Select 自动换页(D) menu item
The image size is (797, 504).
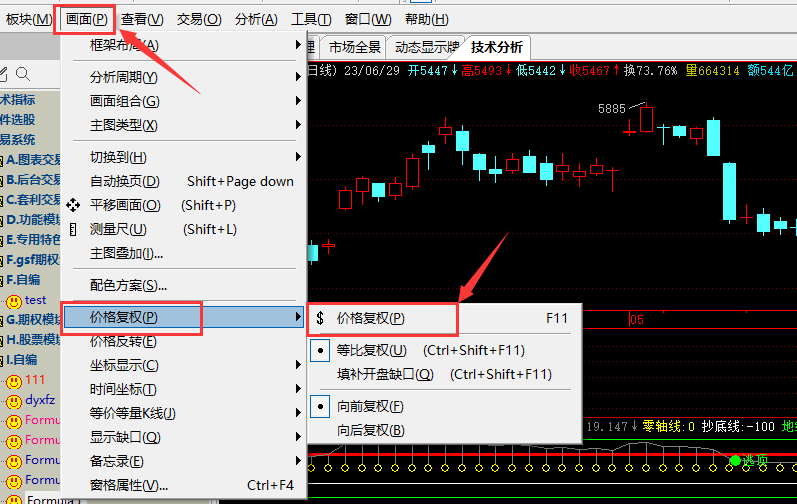184,181
